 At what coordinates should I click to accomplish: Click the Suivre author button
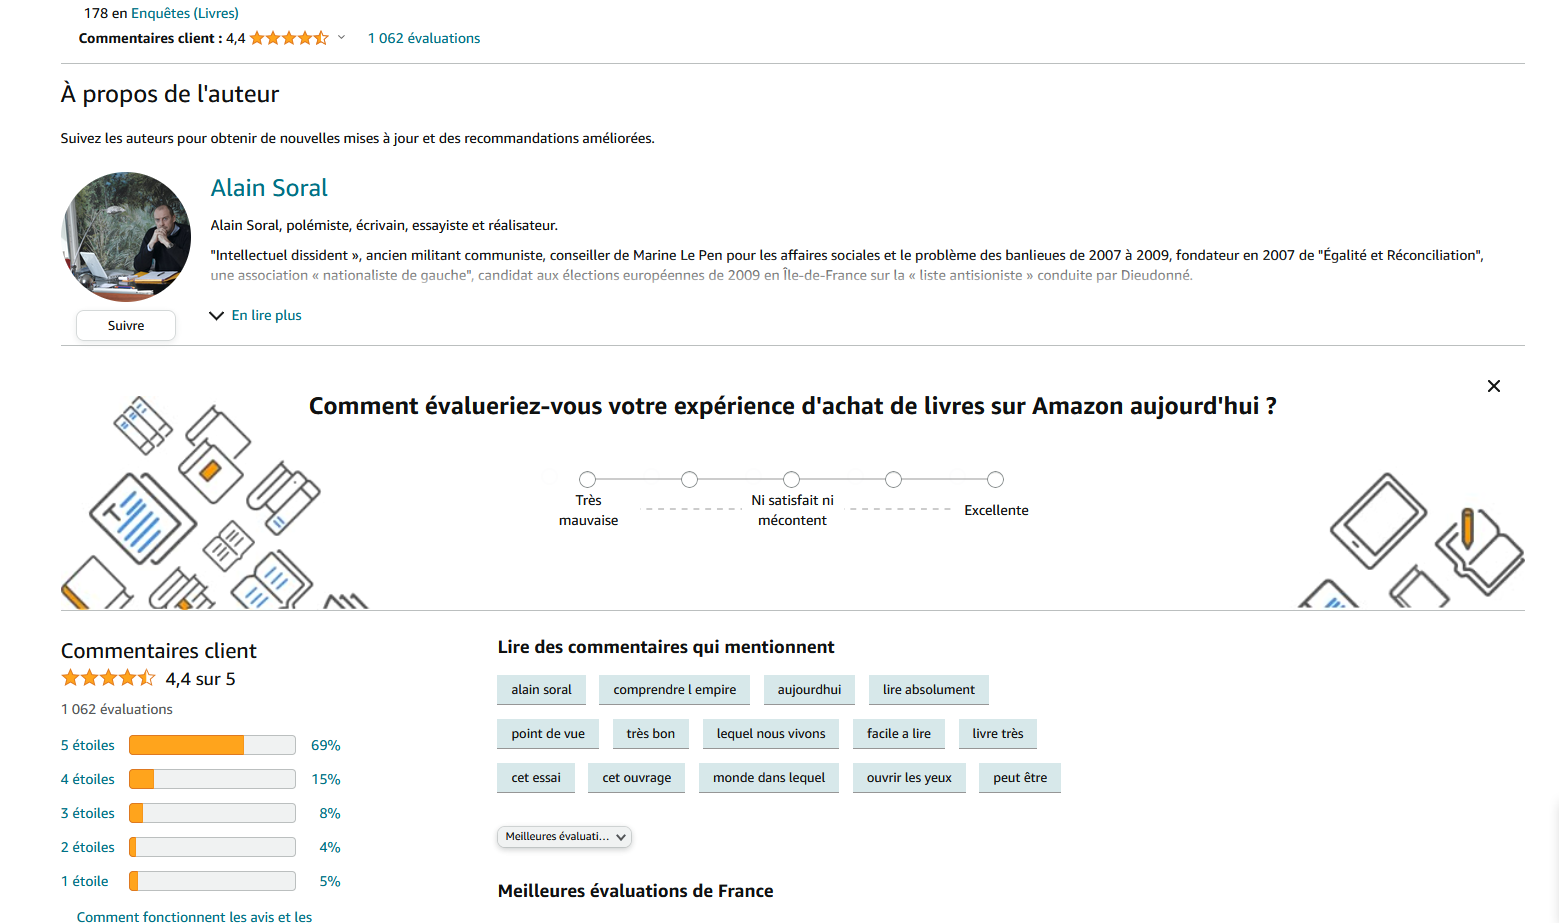coord(126,326)
